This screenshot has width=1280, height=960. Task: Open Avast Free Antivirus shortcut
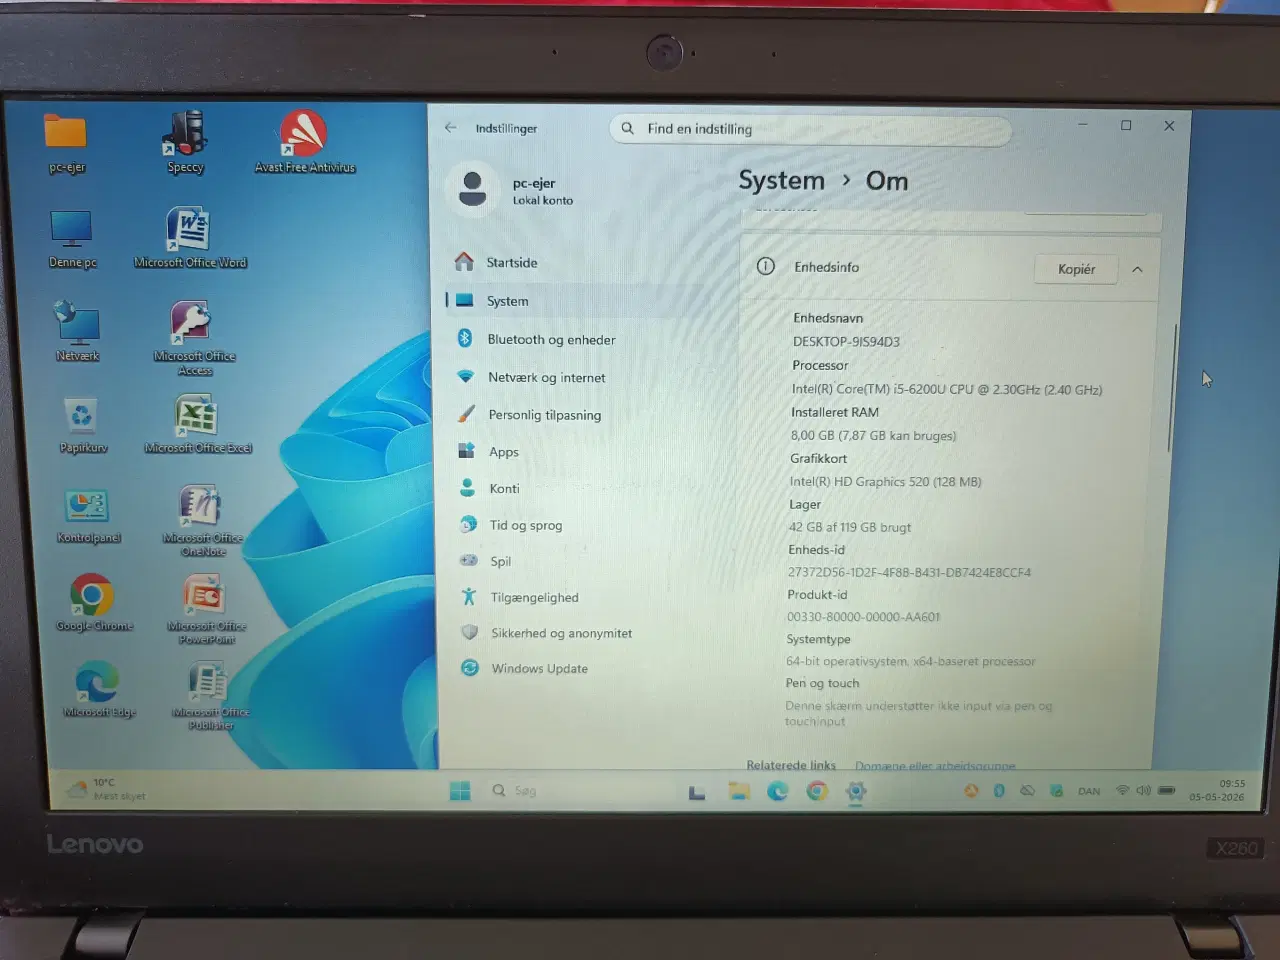(x=304, y=142)
